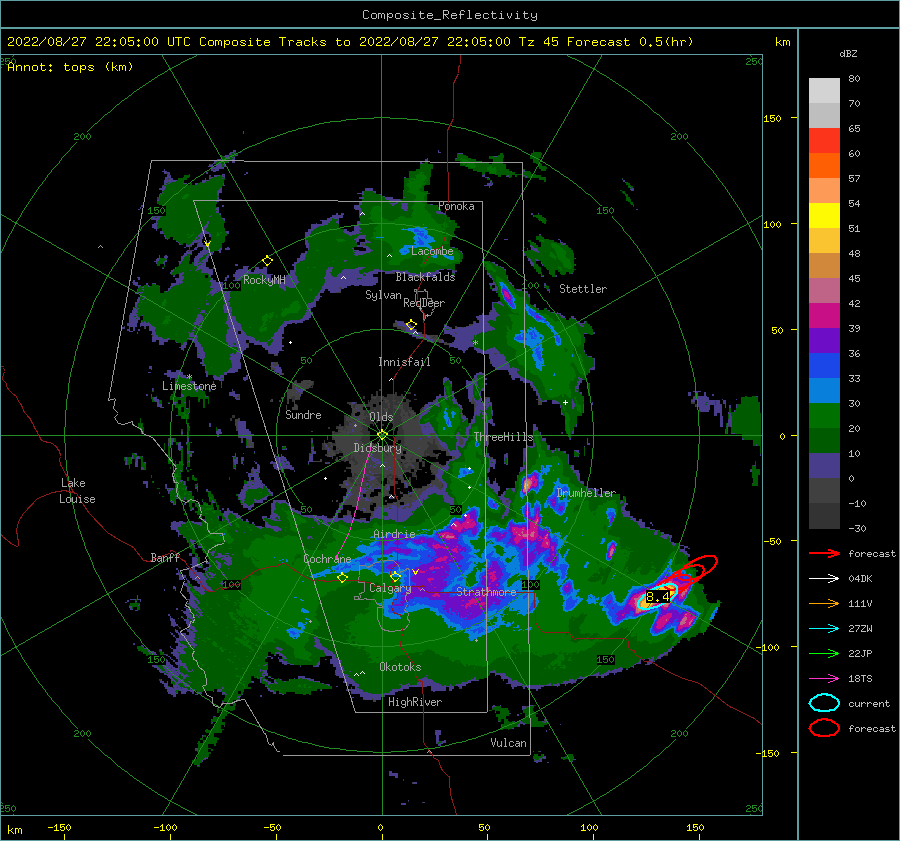This screenshot has height=841, width=900.
Task: Click the Lake Louise label
Action: point(77,491)
